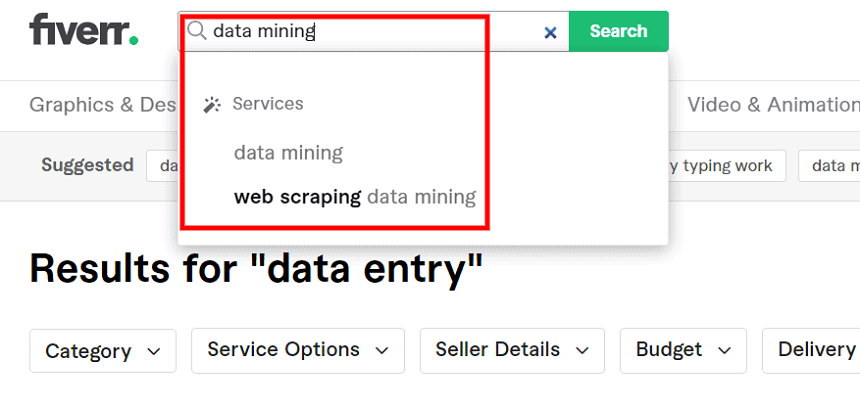Select the partially visible 'data m' suggested tag
The height and width of the screenshot is (408, 860).
point(829,166)
